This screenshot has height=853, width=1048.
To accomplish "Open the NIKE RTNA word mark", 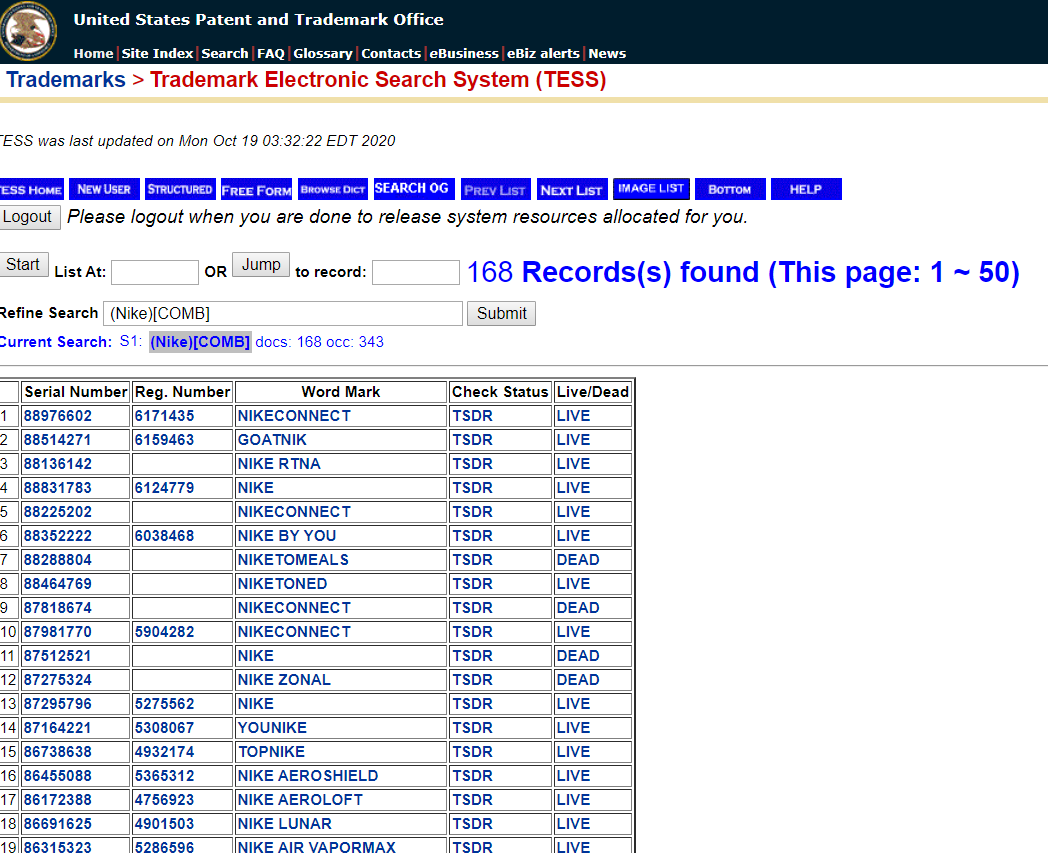I will (x=279, y=464).
